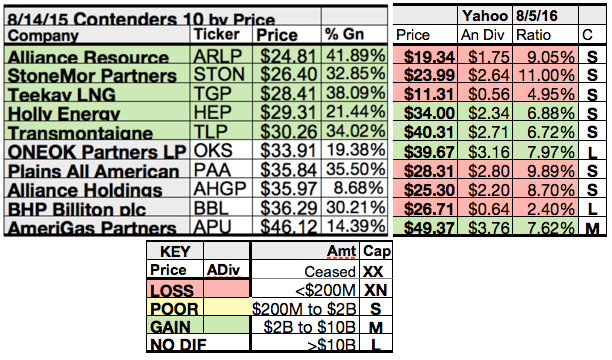Click the BHP Billiton plc company cell
The image size is (612, 360).
pos(97,207)
